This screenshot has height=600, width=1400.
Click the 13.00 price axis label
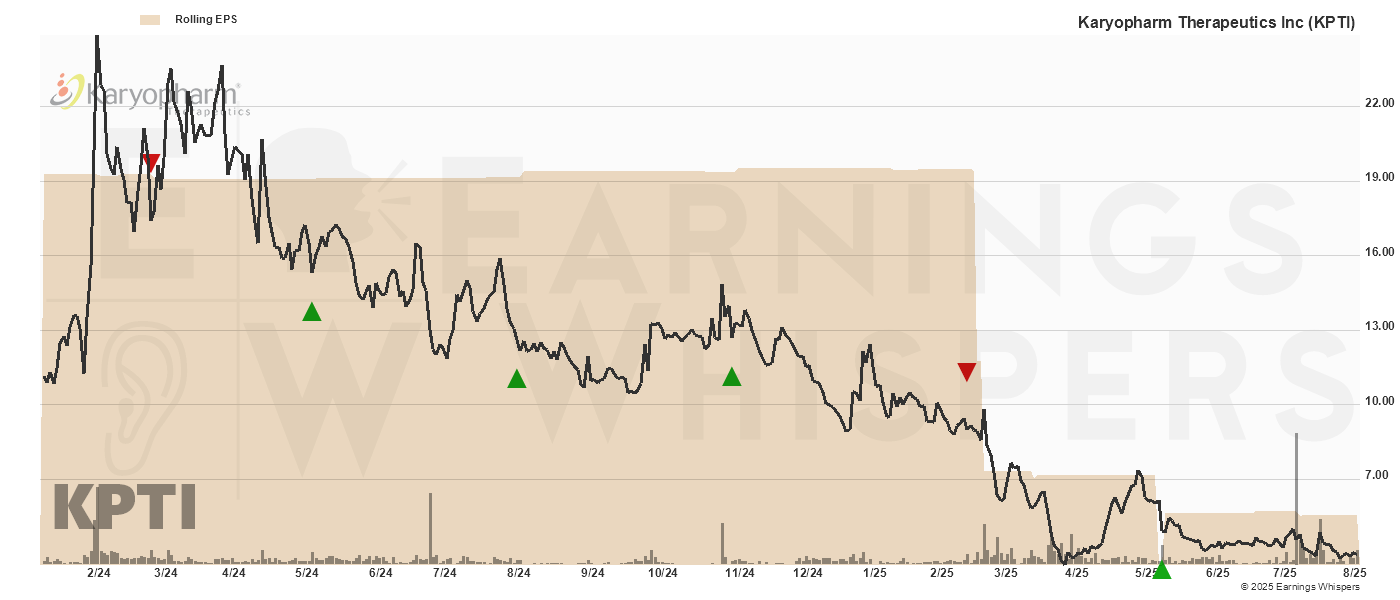coord(1379,326)
